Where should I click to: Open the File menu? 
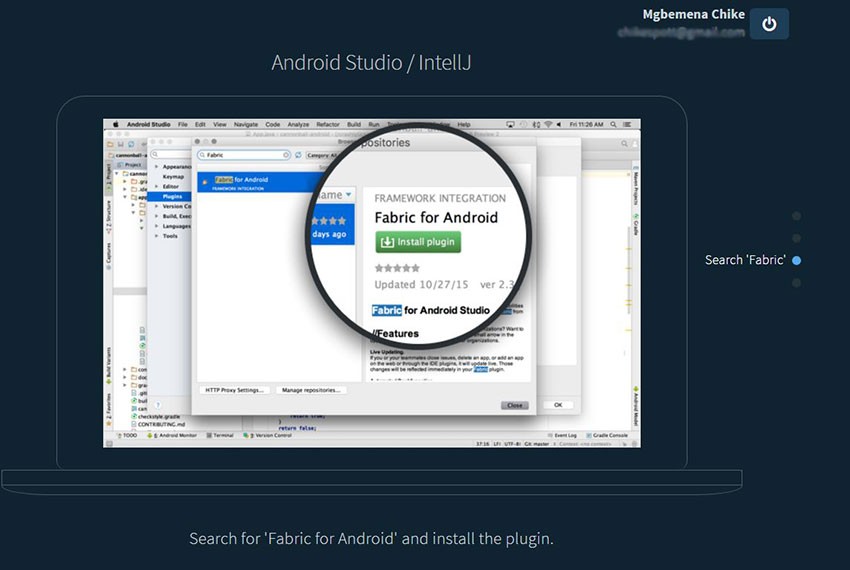[183, 124]
